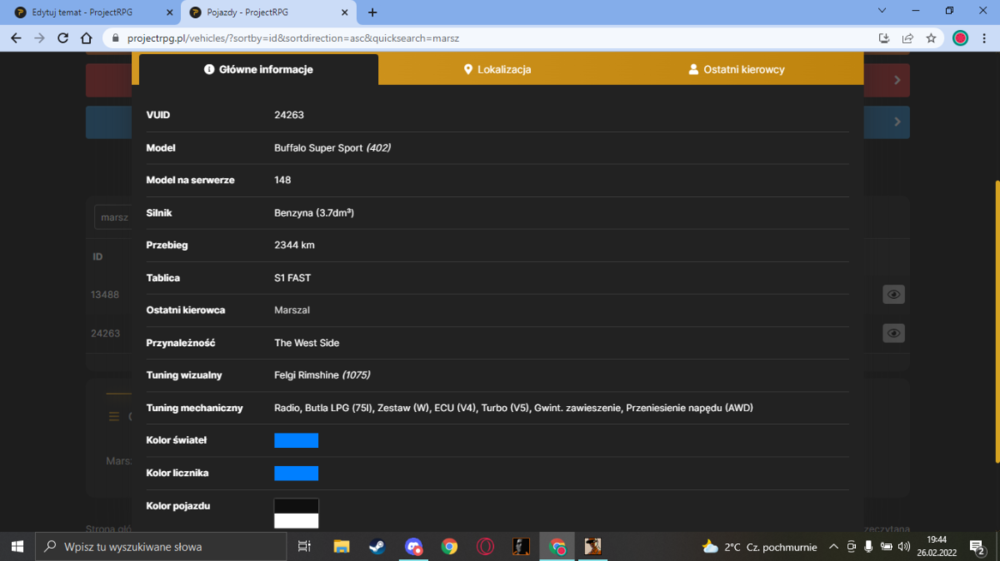The image size is (1000, 561).
Task: Open browser home page
Action: click(x=86, y=38)
